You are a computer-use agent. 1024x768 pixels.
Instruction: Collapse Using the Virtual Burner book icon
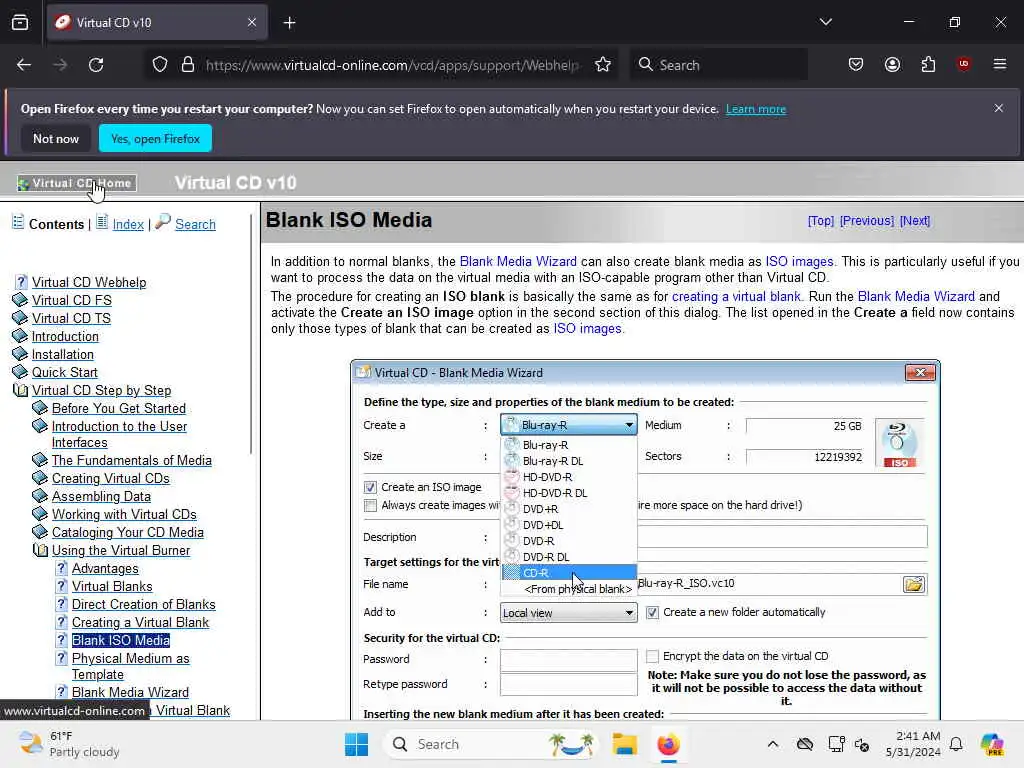click(x=40, y=551)
